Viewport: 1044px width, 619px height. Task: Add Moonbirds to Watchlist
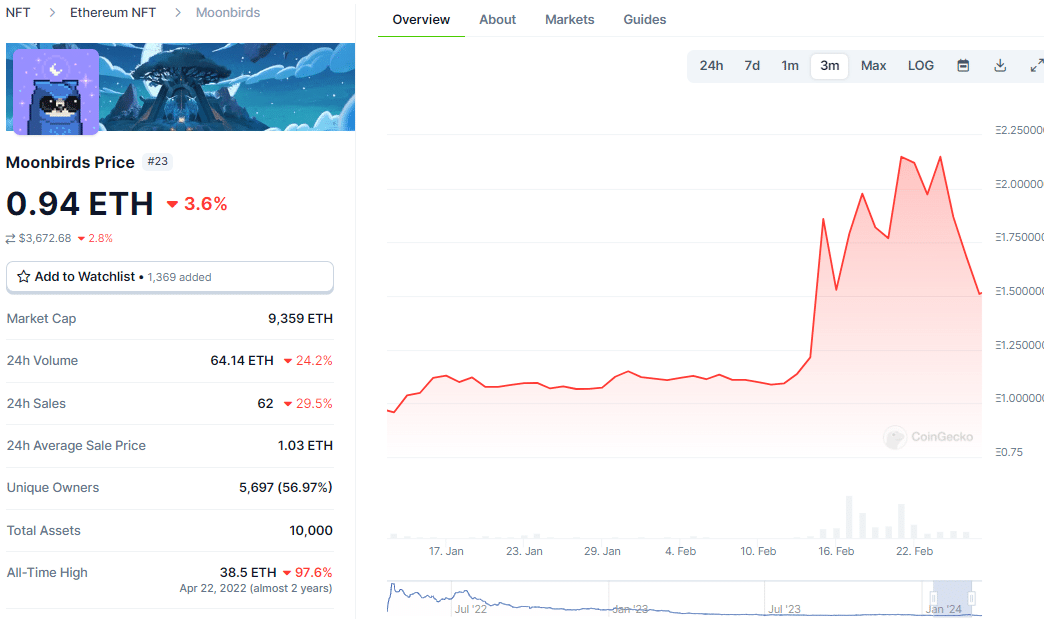click(170, 277)
